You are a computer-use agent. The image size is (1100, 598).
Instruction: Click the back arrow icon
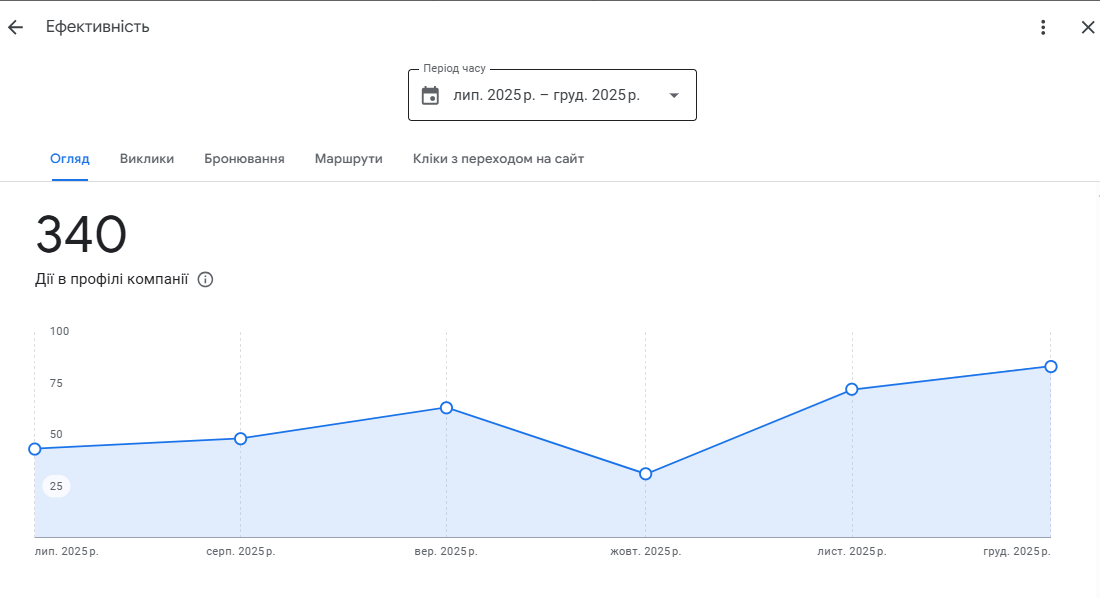coord(15,27)
